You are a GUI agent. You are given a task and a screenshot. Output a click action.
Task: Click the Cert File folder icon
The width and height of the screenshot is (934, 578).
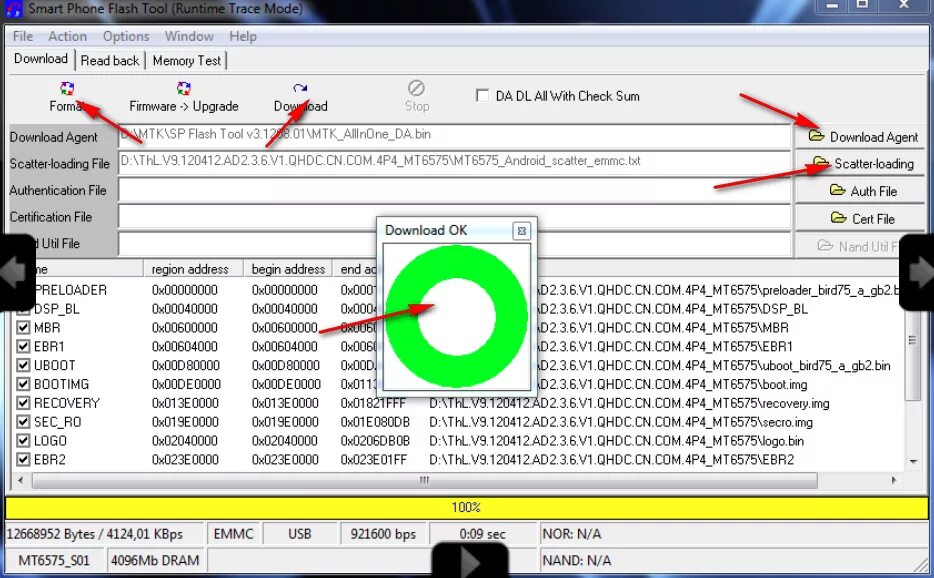pos(839,217)
